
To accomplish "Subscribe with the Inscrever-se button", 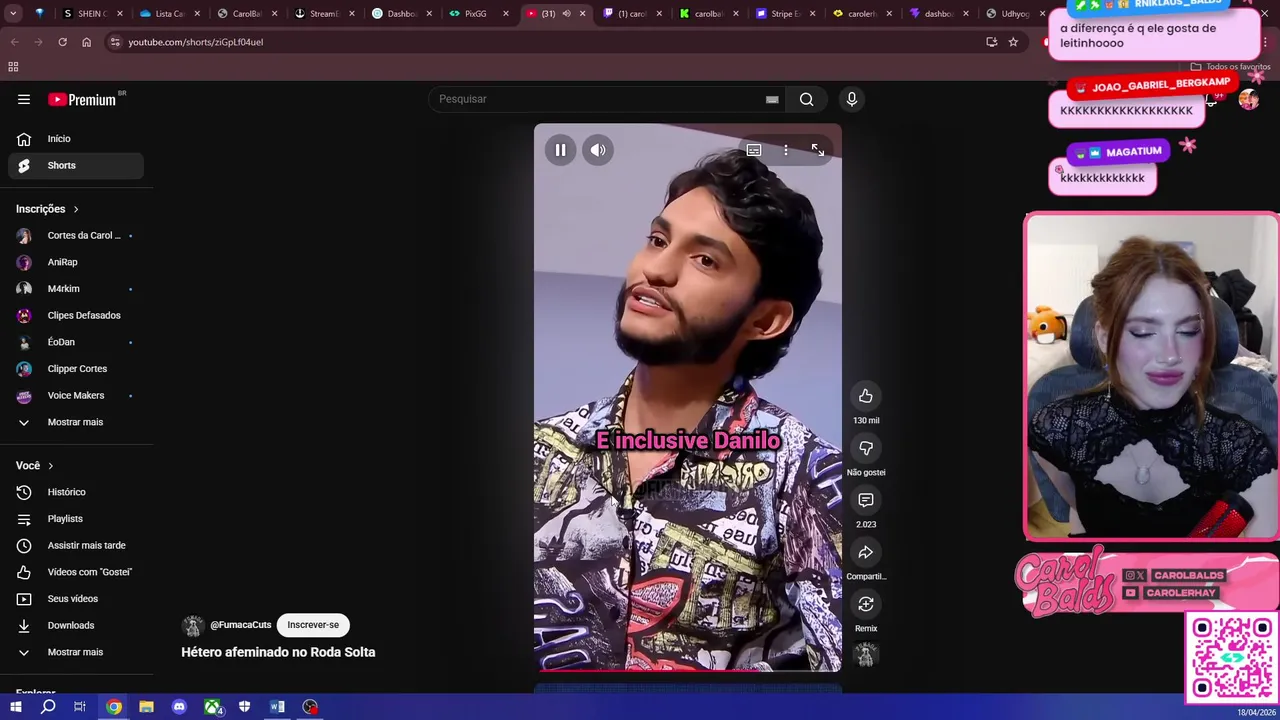I will click(x=313, y=625).
